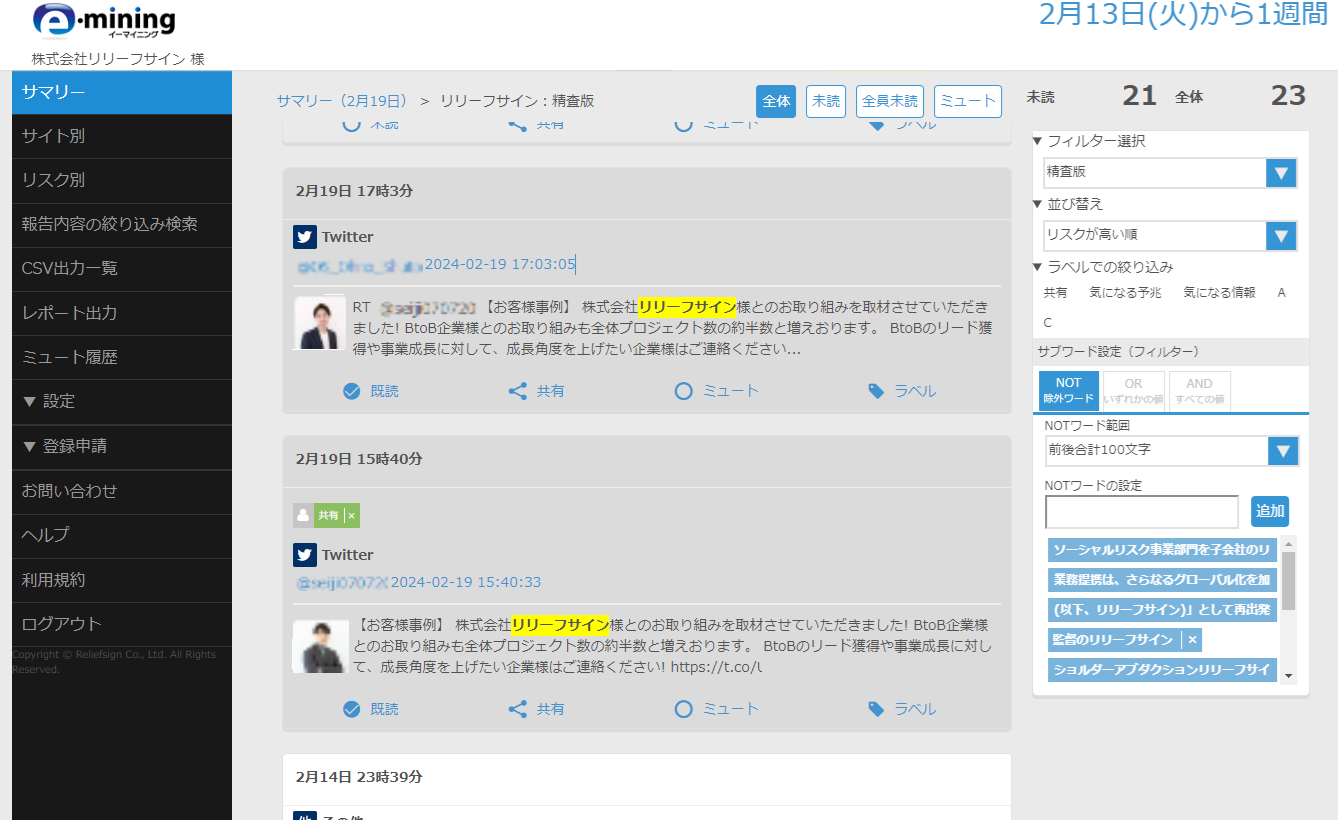1338x820 pixels.
Task: Click the ログアウト link in the sidebar
Action: [60, 624]
